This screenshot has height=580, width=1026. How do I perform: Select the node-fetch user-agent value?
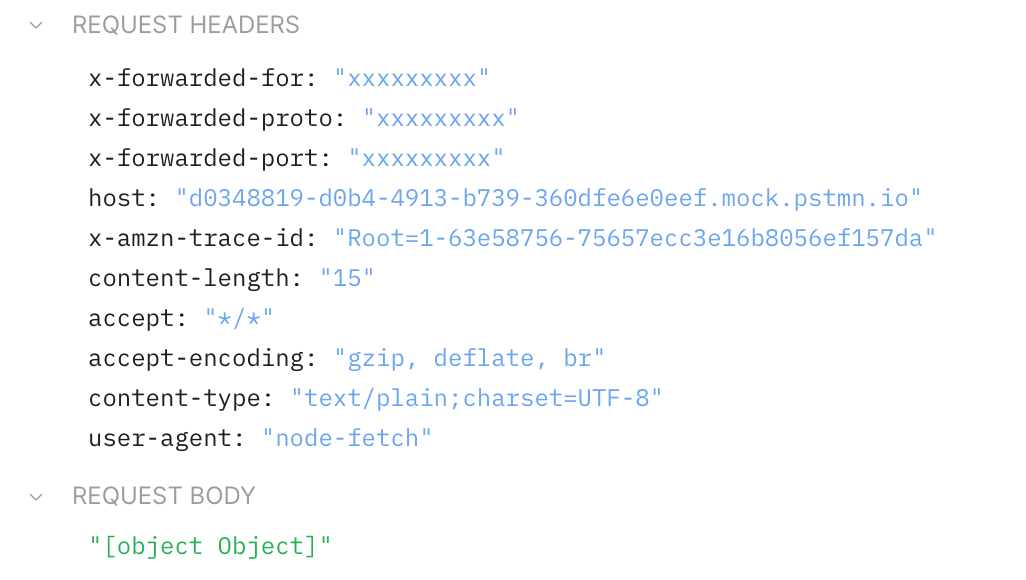pyautogui.click(x=347, y=438)
